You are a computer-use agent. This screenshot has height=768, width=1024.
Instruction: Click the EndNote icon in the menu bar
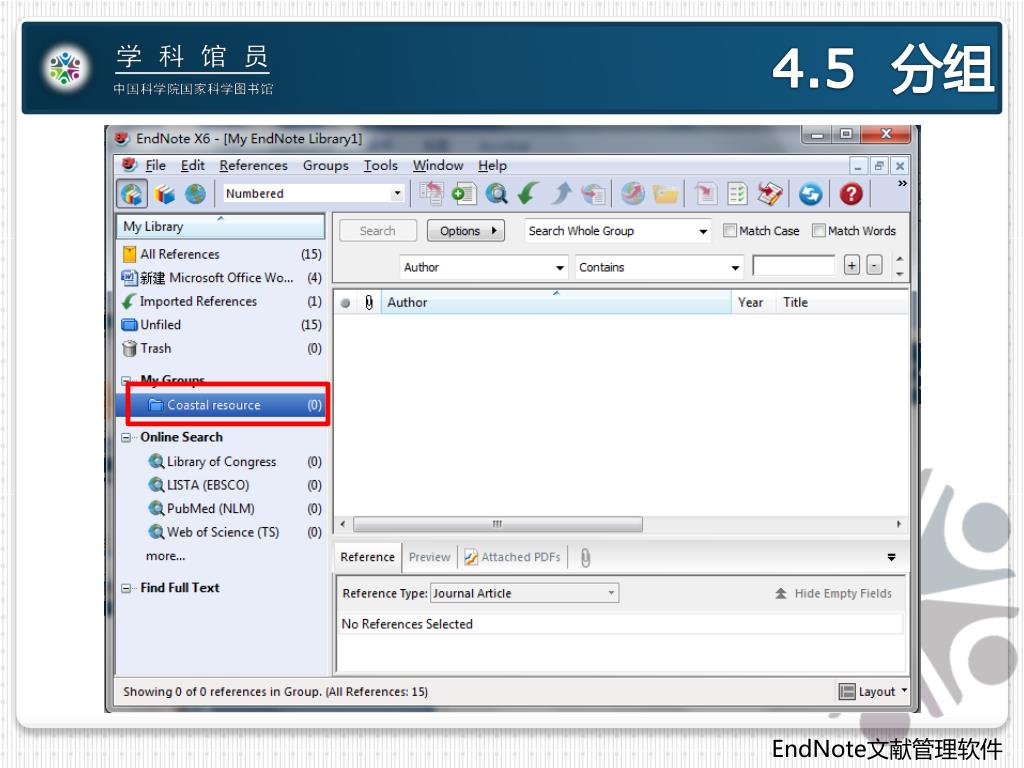click(x=129, y=165)
